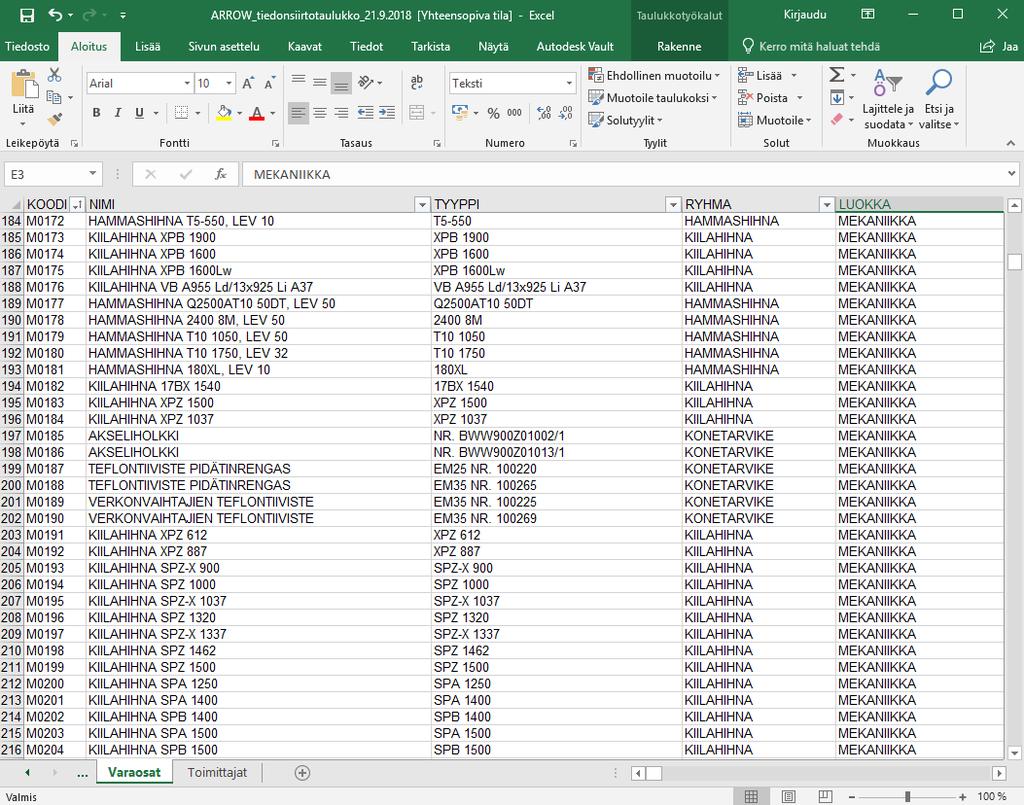This screenshot has width=1024, height=805.
Task: Toggle wrap text
Action: click(417, 82)
